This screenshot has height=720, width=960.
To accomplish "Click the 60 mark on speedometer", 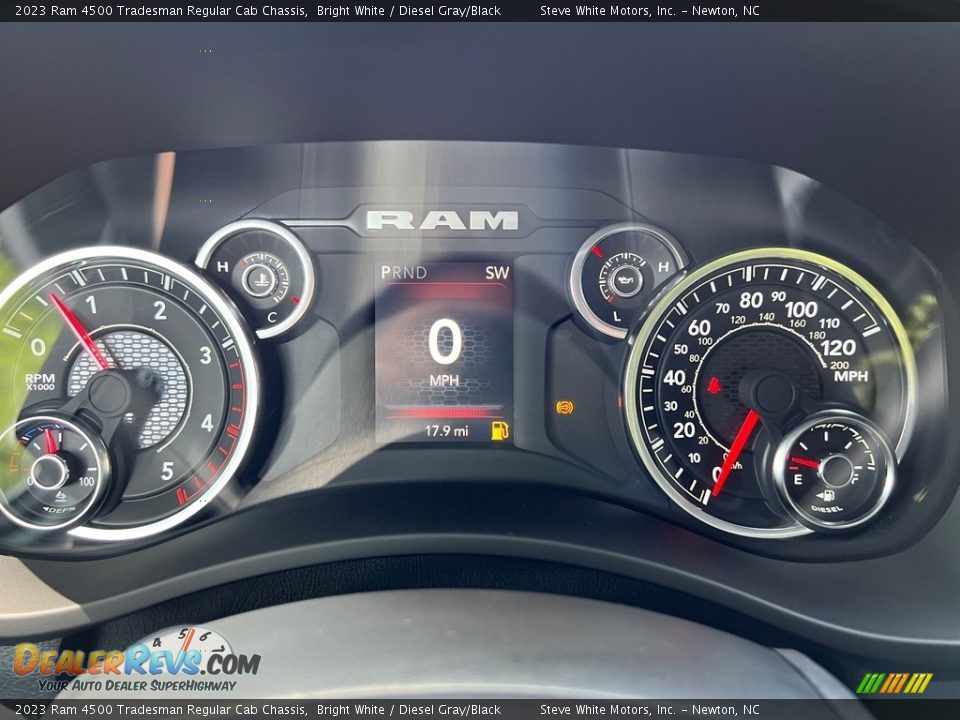I will pos(699,328).
